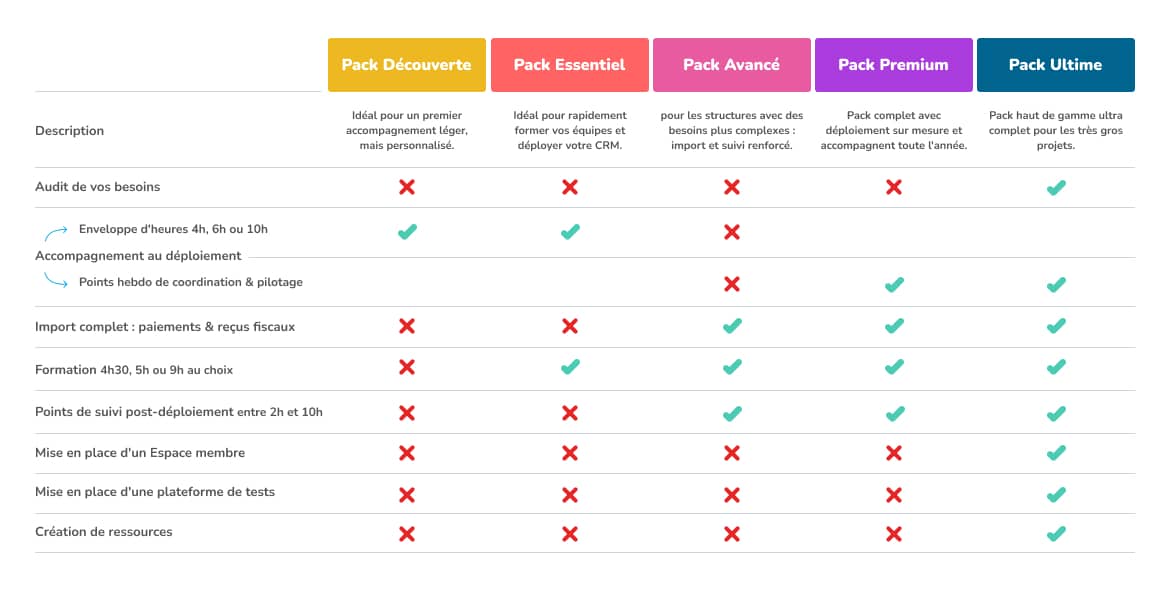Open the pink Pack Avancé header
The width and height of the screenshot is (1170, 590).
point(731,65)
